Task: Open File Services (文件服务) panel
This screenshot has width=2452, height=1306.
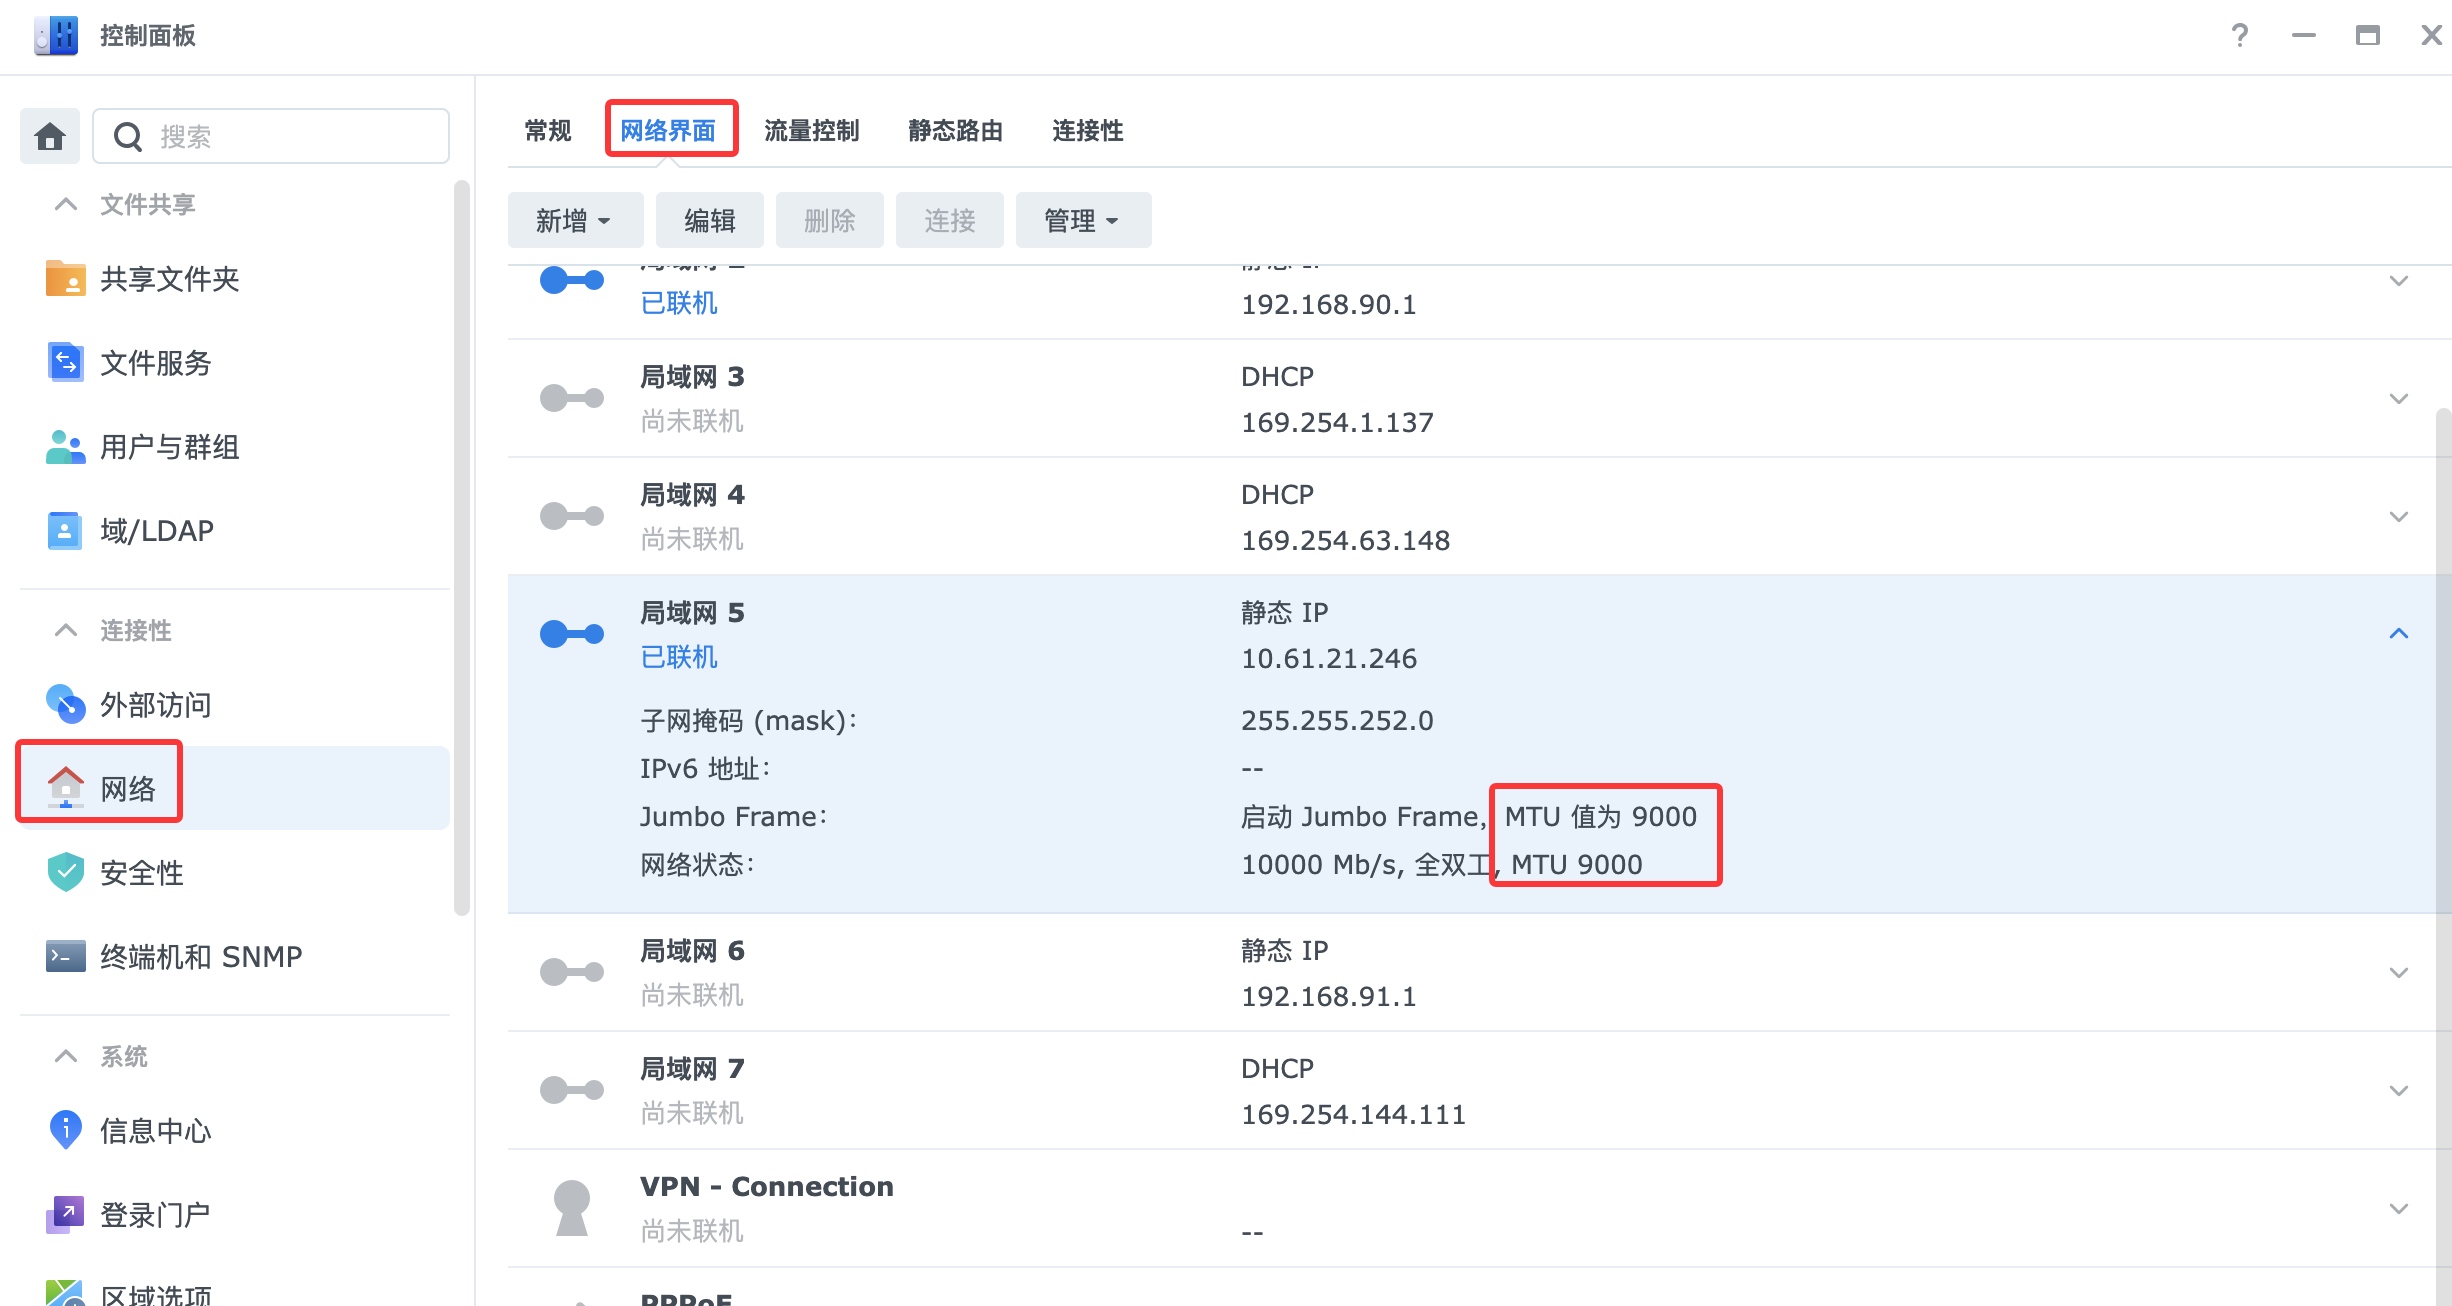Action: pos(155,363)
